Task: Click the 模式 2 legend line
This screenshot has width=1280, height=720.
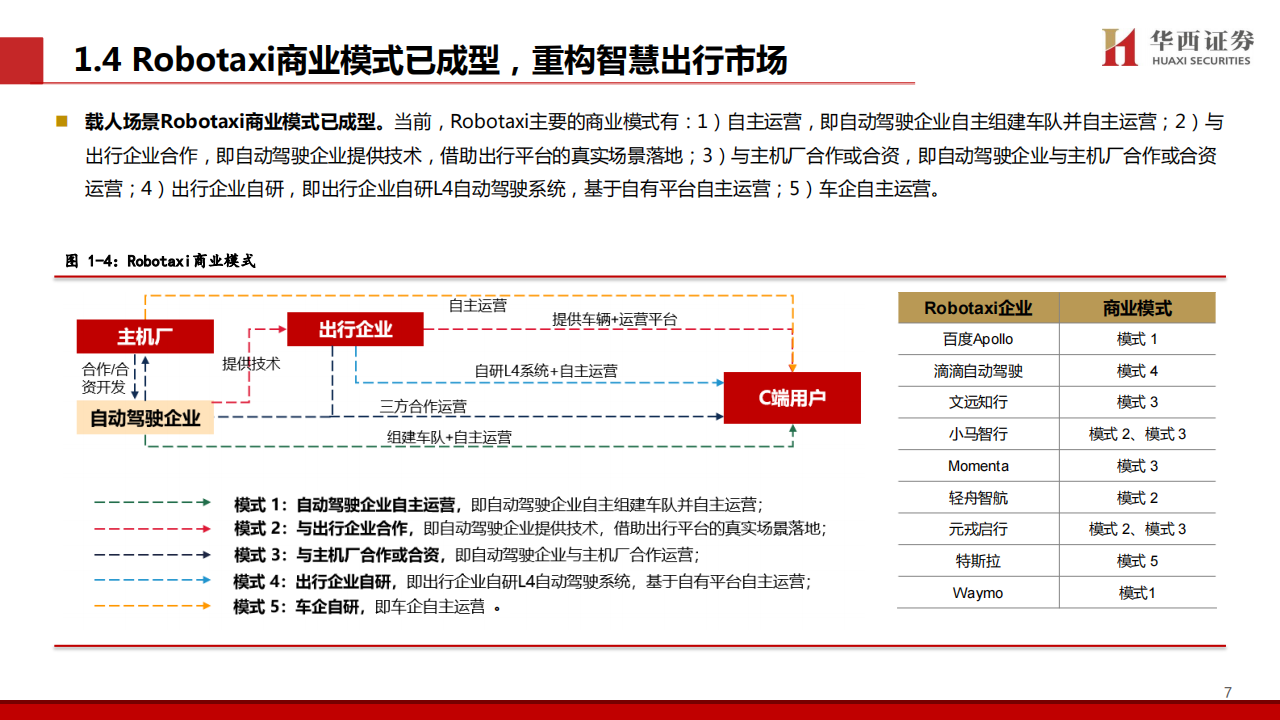Action: pos(530,529)
